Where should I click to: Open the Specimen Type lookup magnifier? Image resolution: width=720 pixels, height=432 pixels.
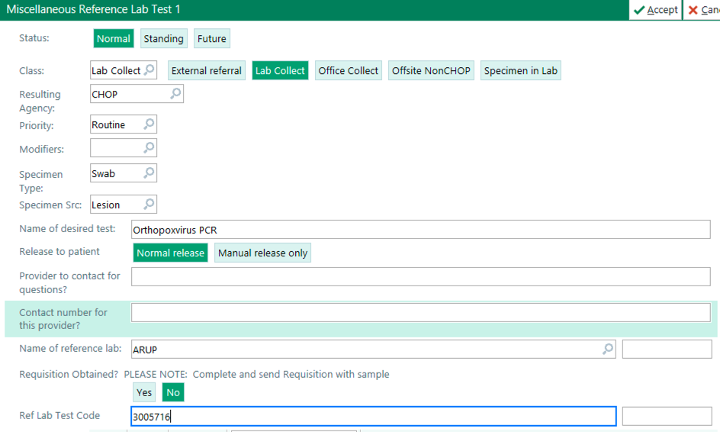(149, 173)
